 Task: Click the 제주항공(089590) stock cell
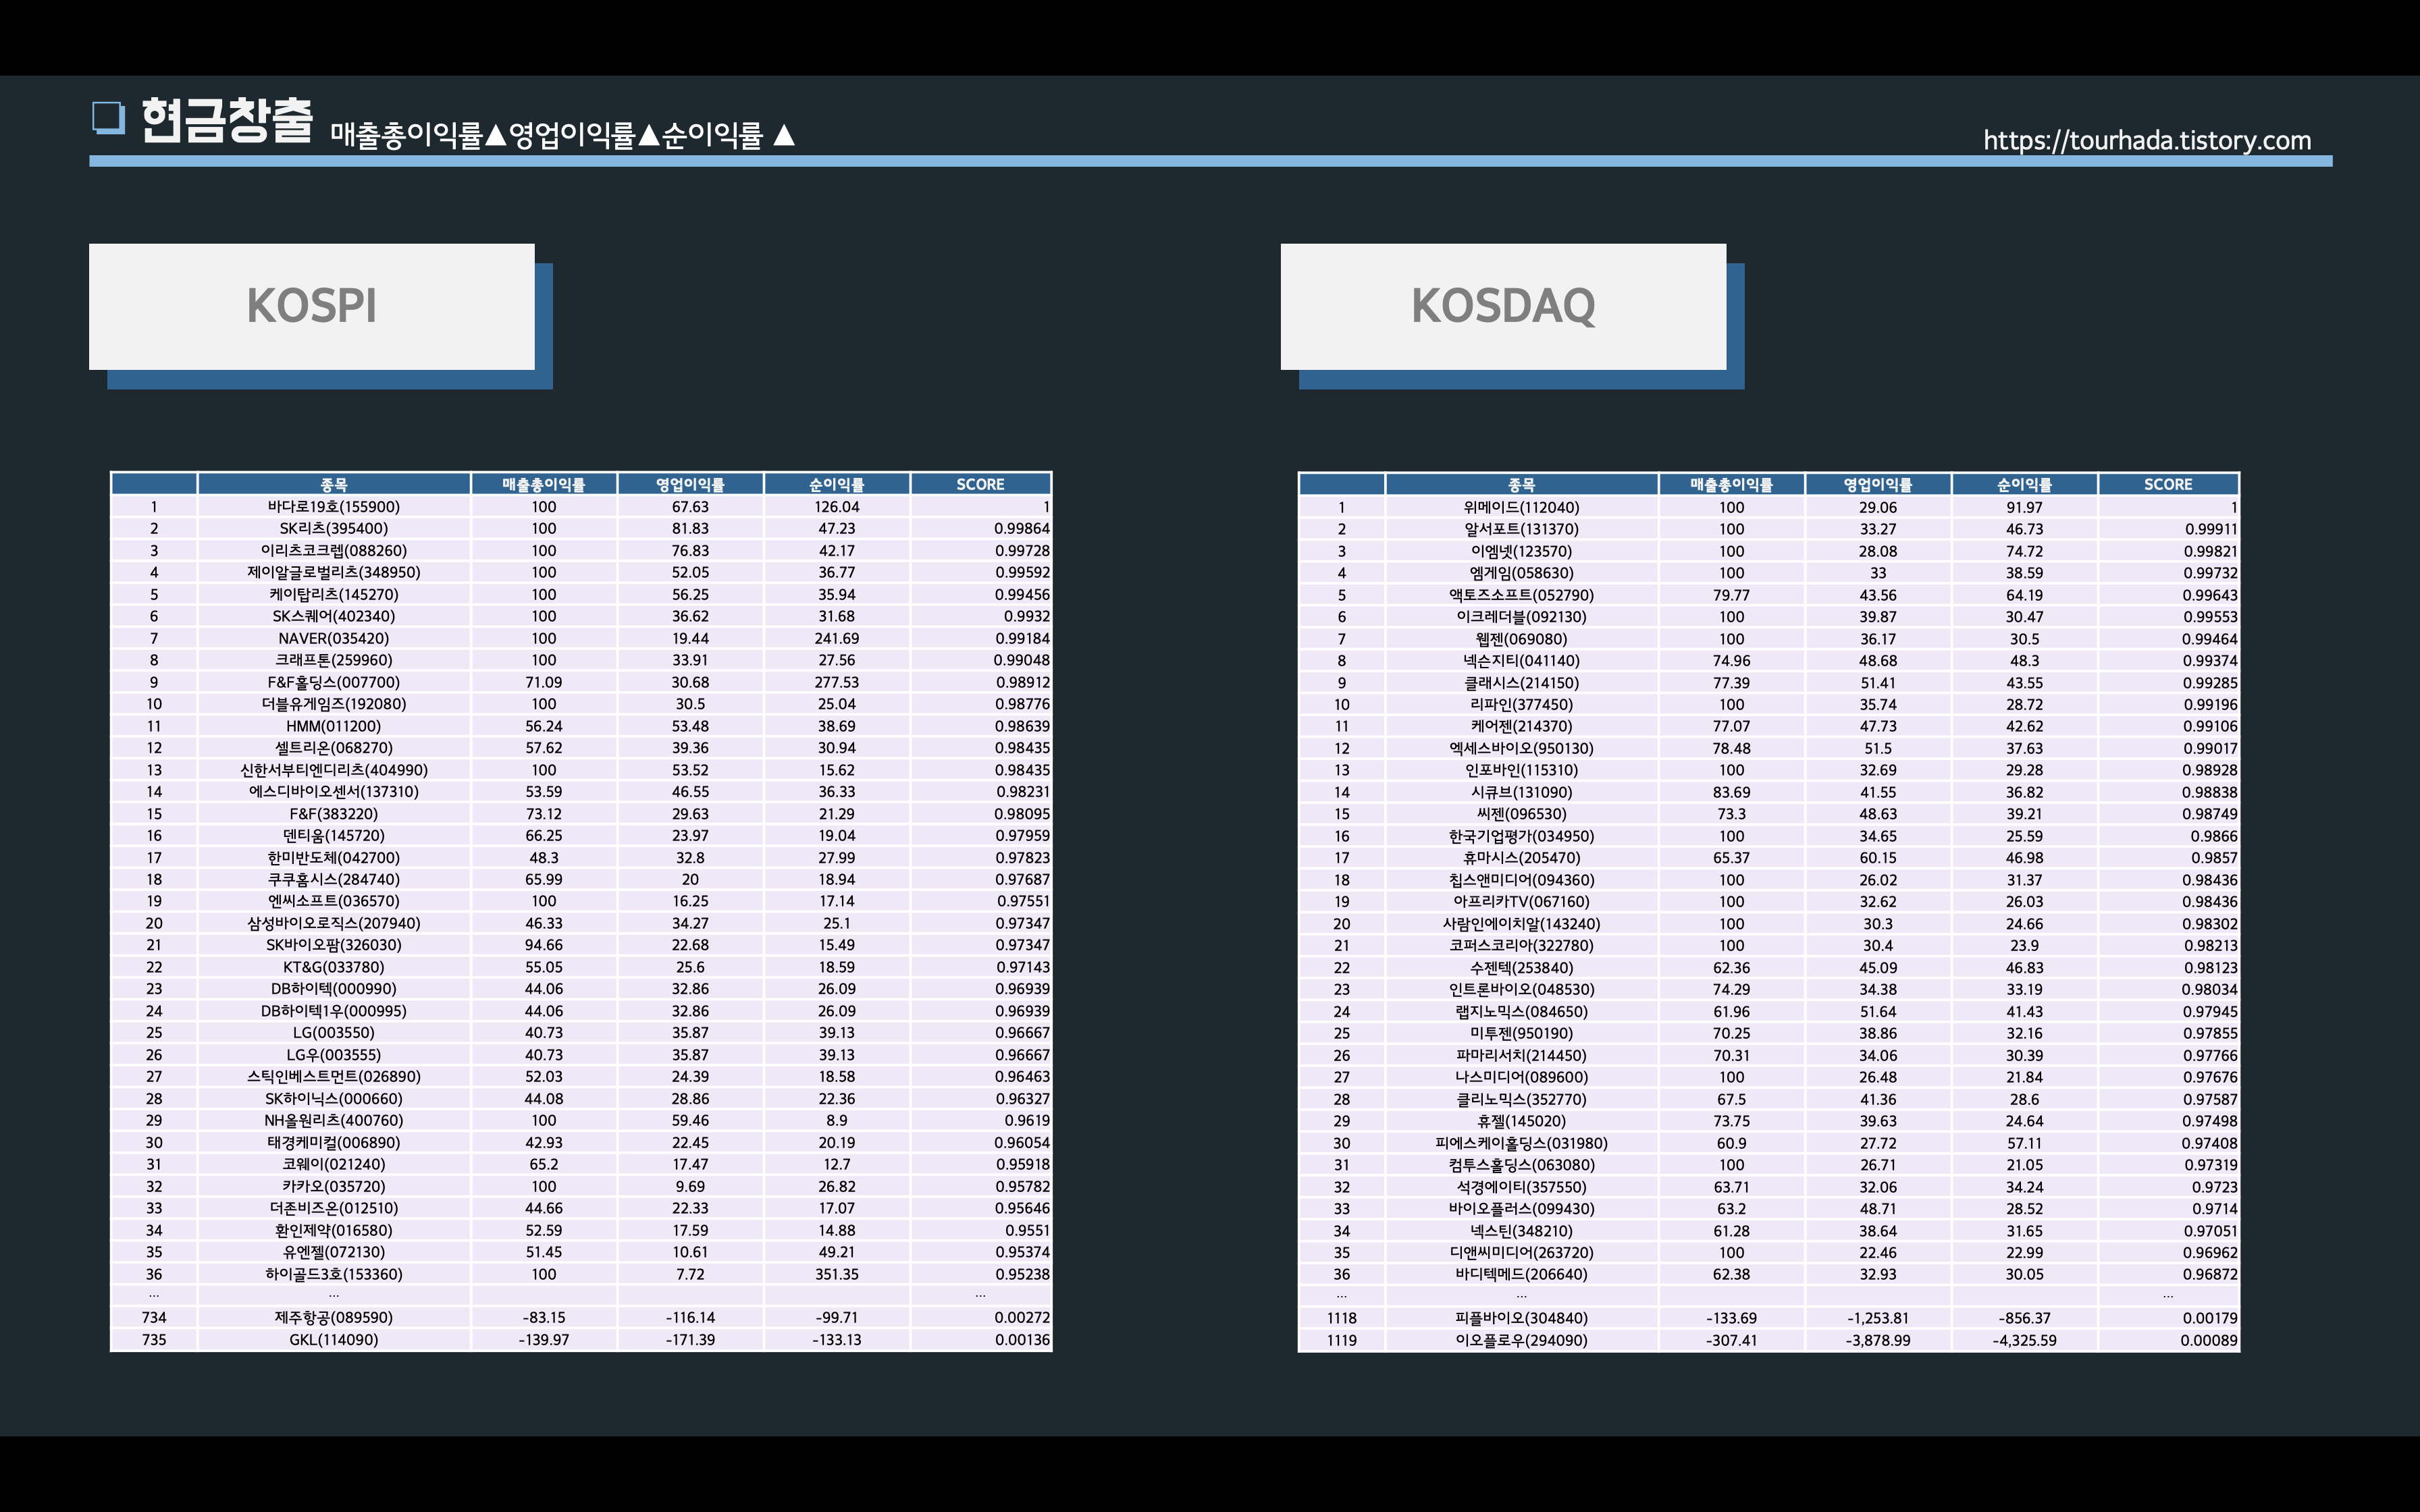(x=333, y=1318)
